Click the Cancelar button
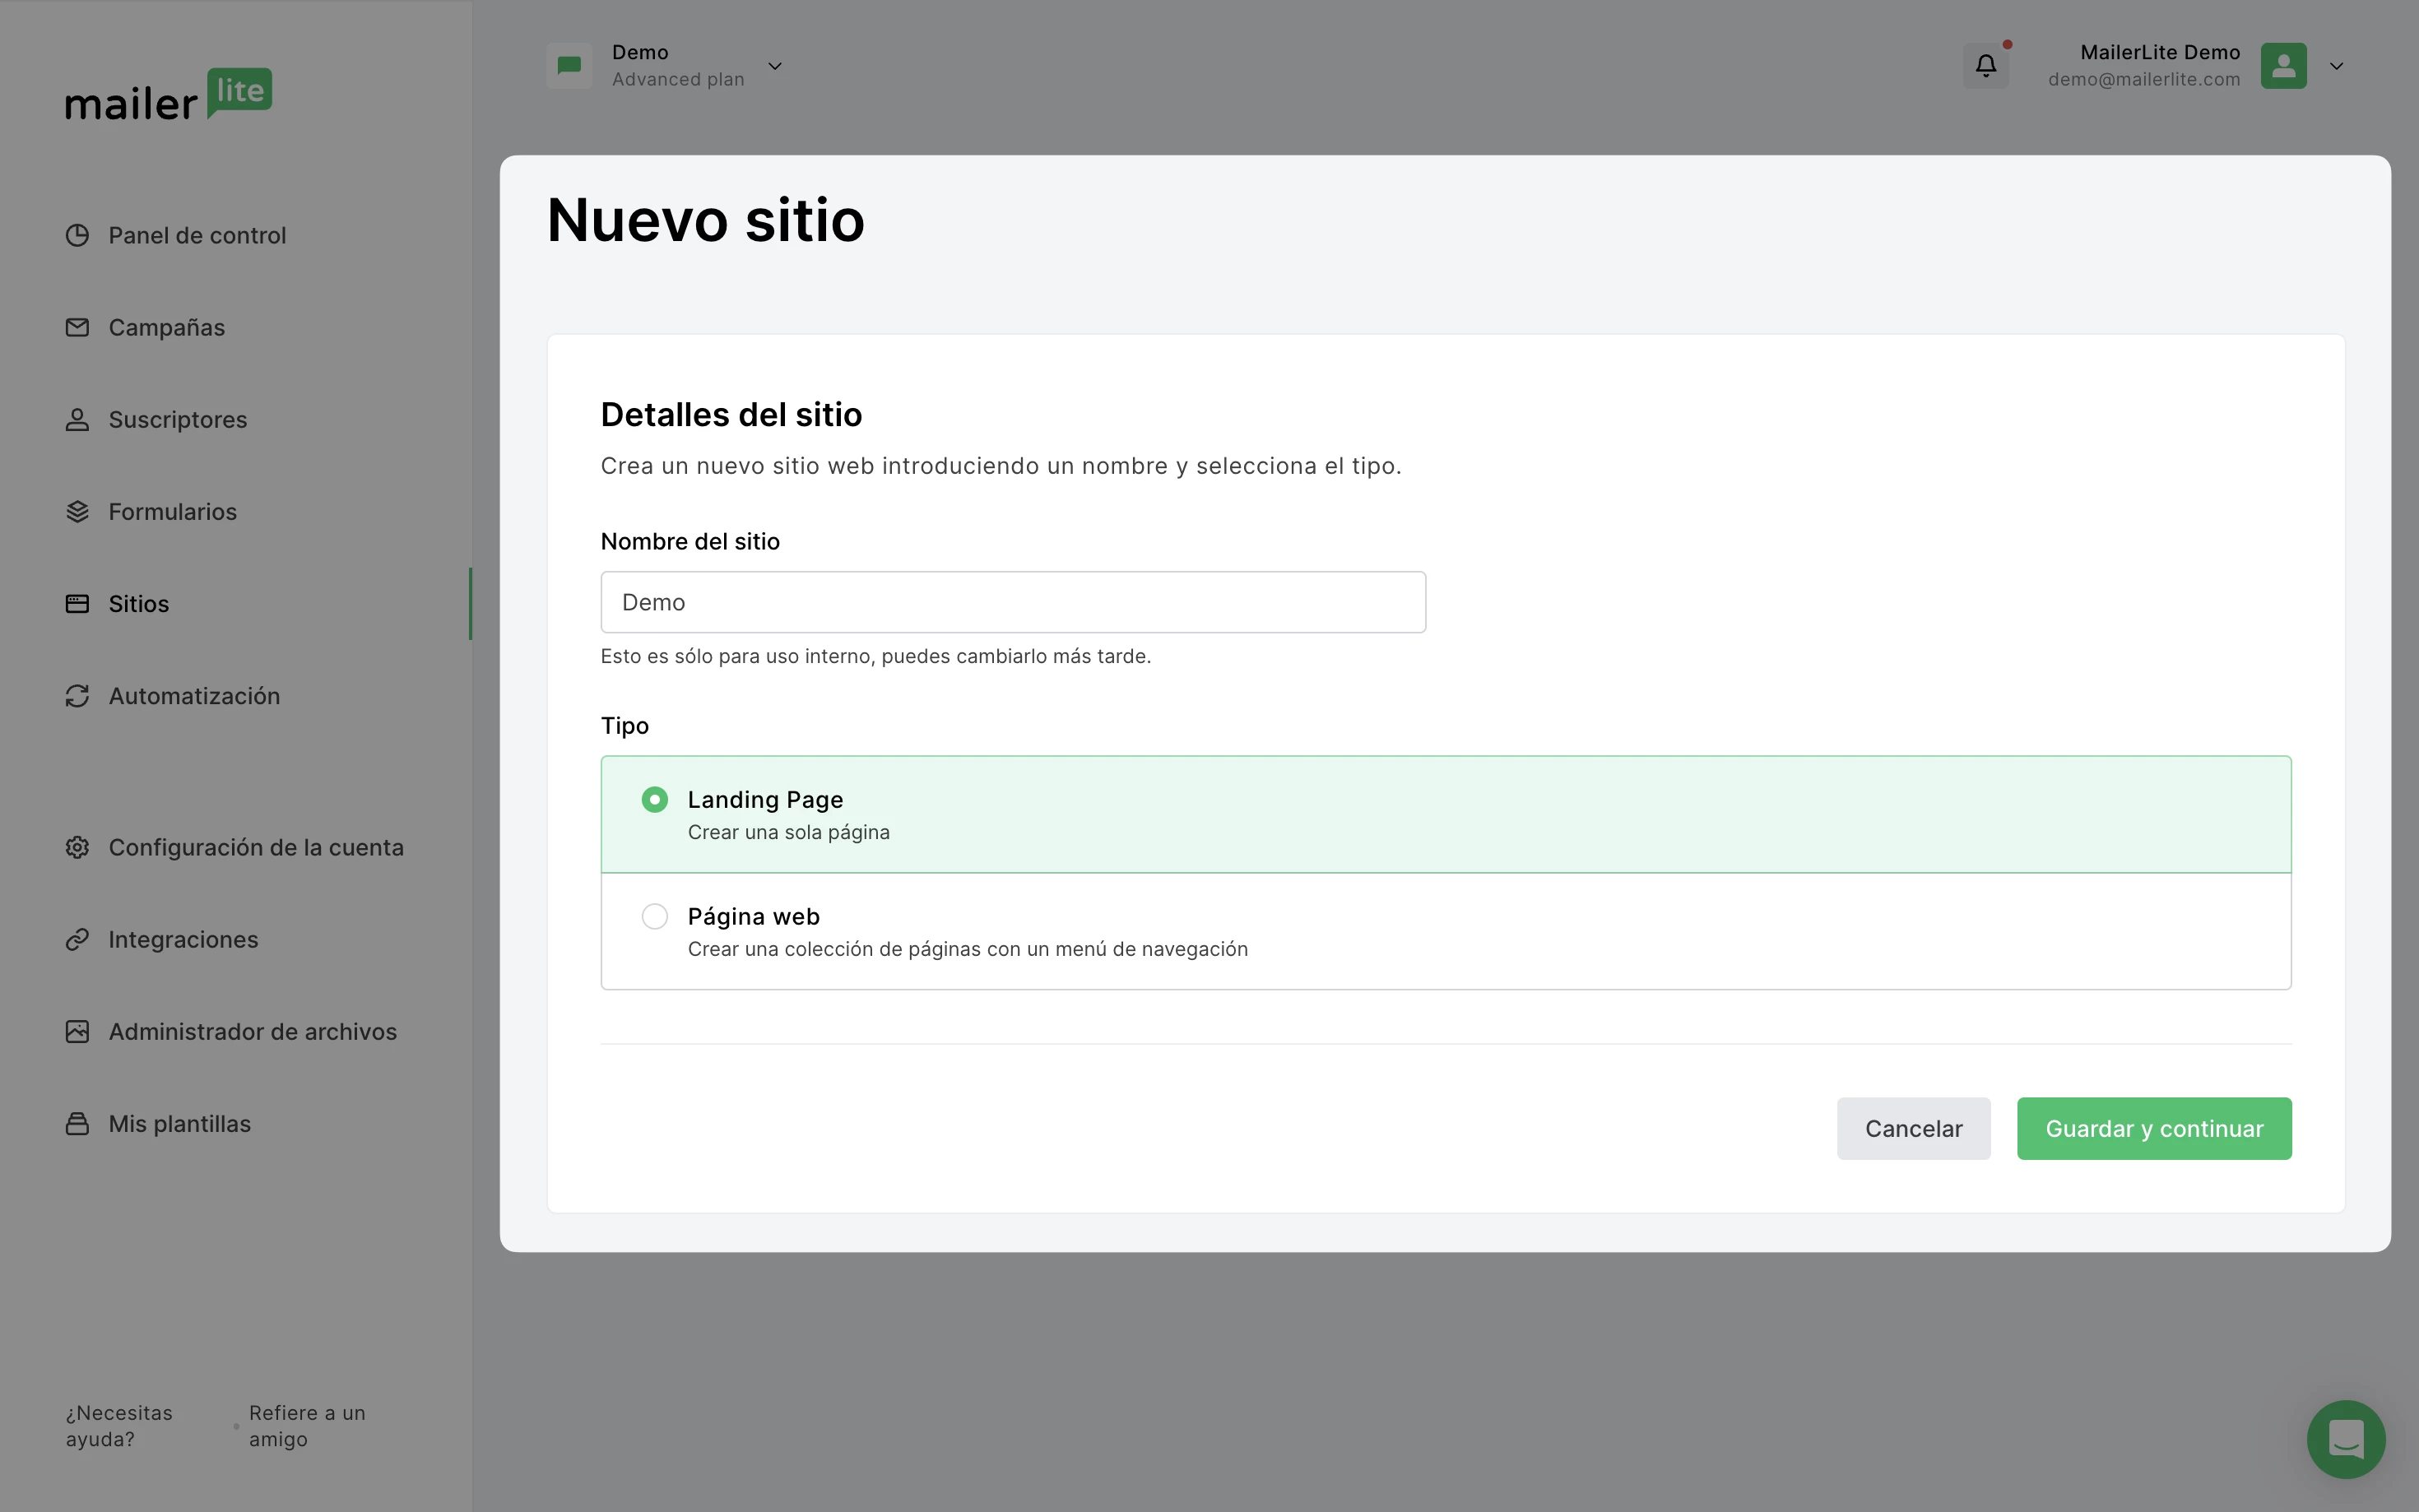Viewport: 2419px width, 1512px height. 1913,1128
